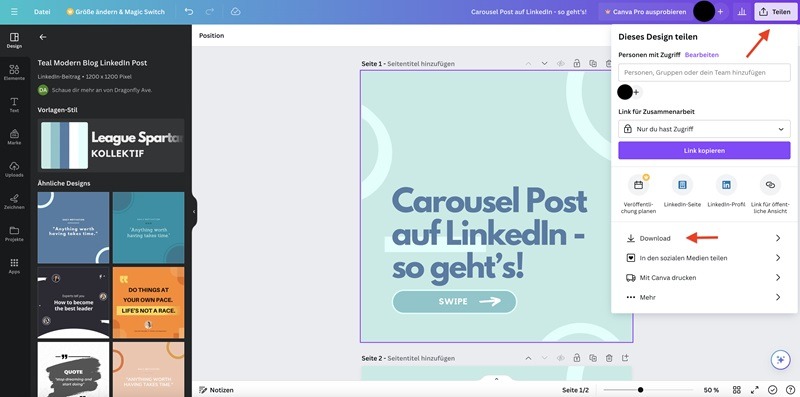
Task: Lock Seite 1 with padlock icon
Action: pos(577,64)
